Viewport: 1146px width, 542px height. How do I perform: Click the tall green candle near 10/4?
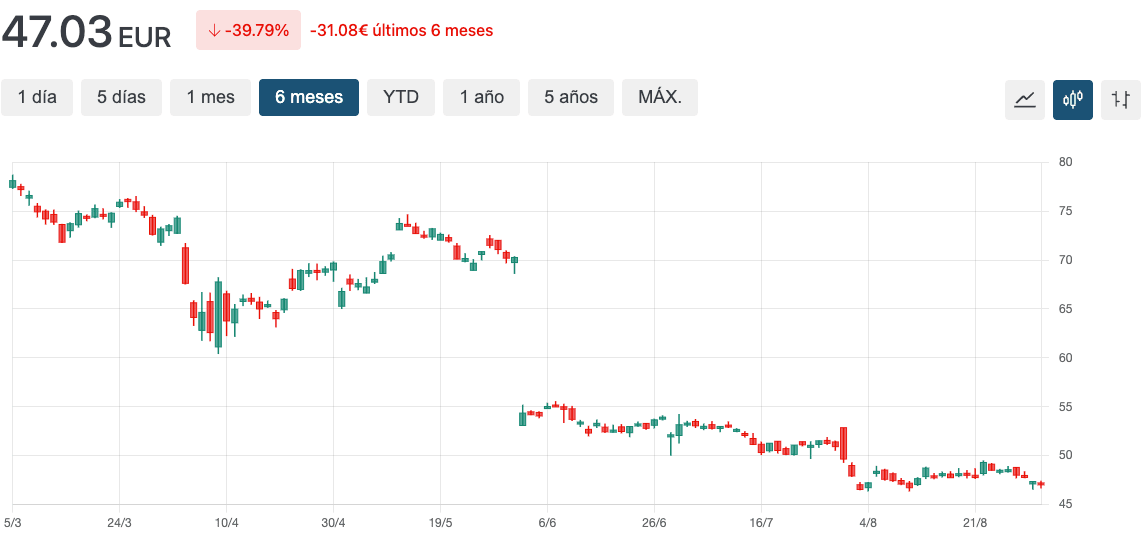[x=218, y=315]
